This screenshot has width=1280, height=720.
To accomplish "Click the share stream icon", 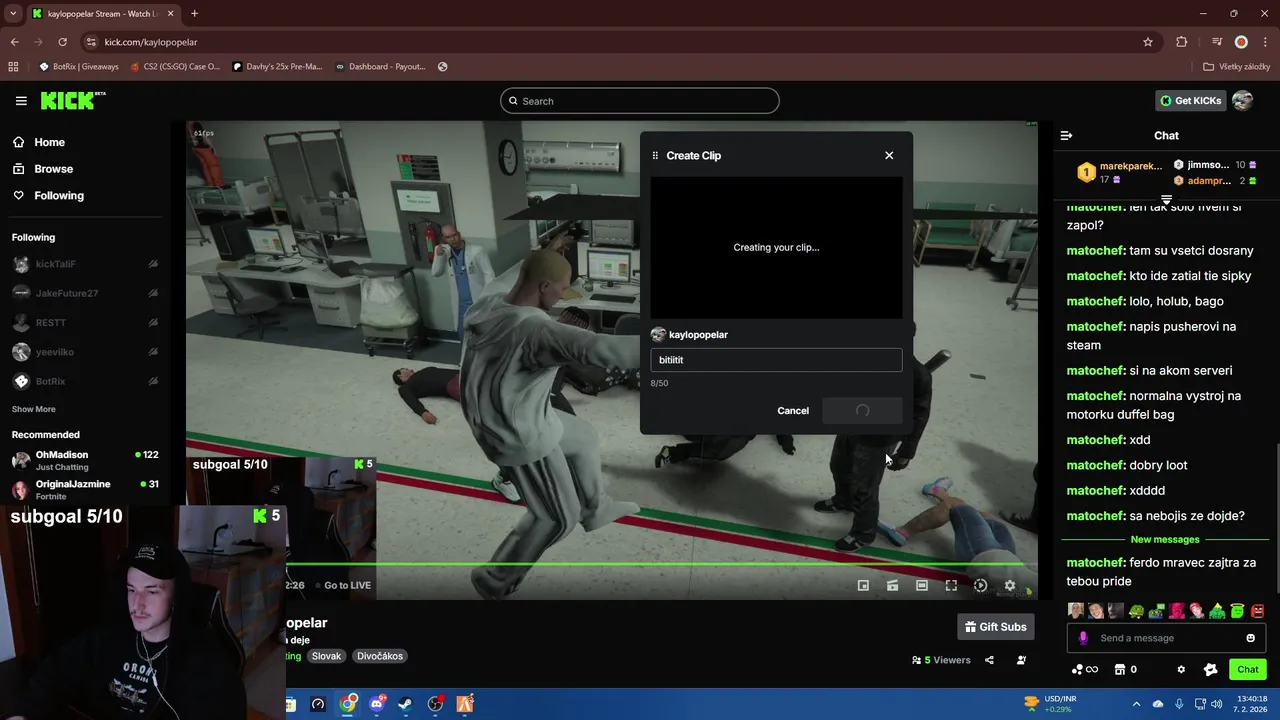I will click(989, 660).
